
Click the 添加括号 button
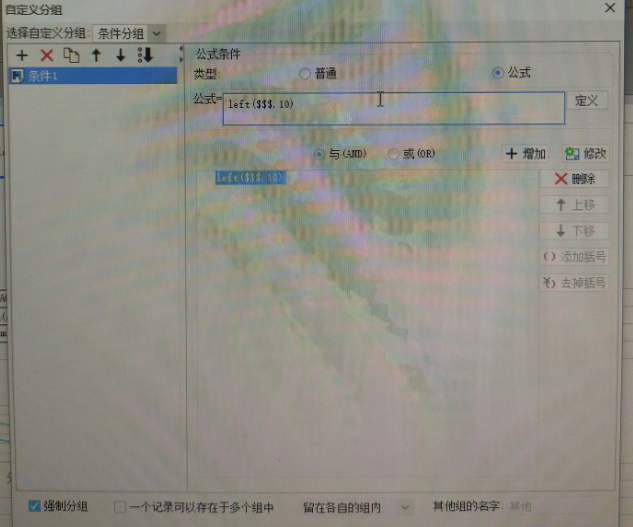pos(574,257)
